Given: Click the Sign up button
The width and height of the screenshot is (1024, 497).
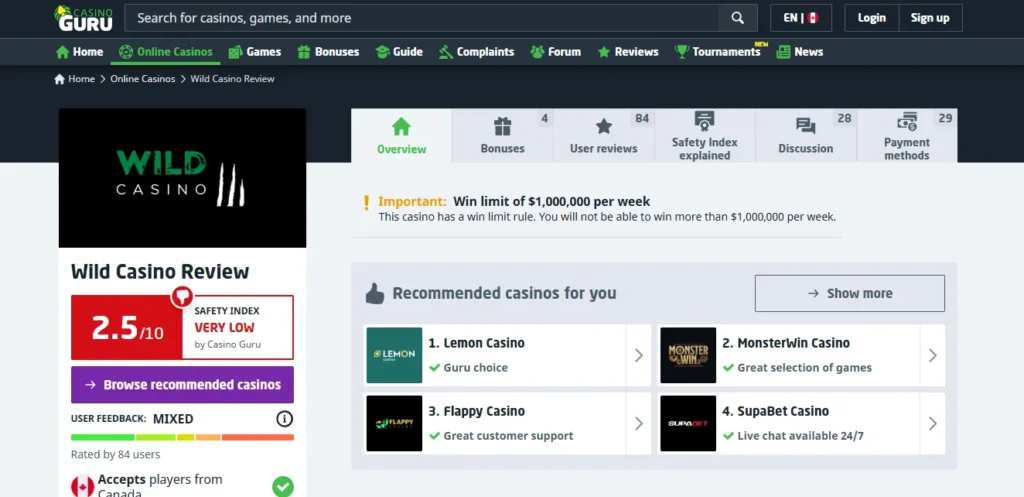Looking at the screenshot, I should [x=930, y=18].
